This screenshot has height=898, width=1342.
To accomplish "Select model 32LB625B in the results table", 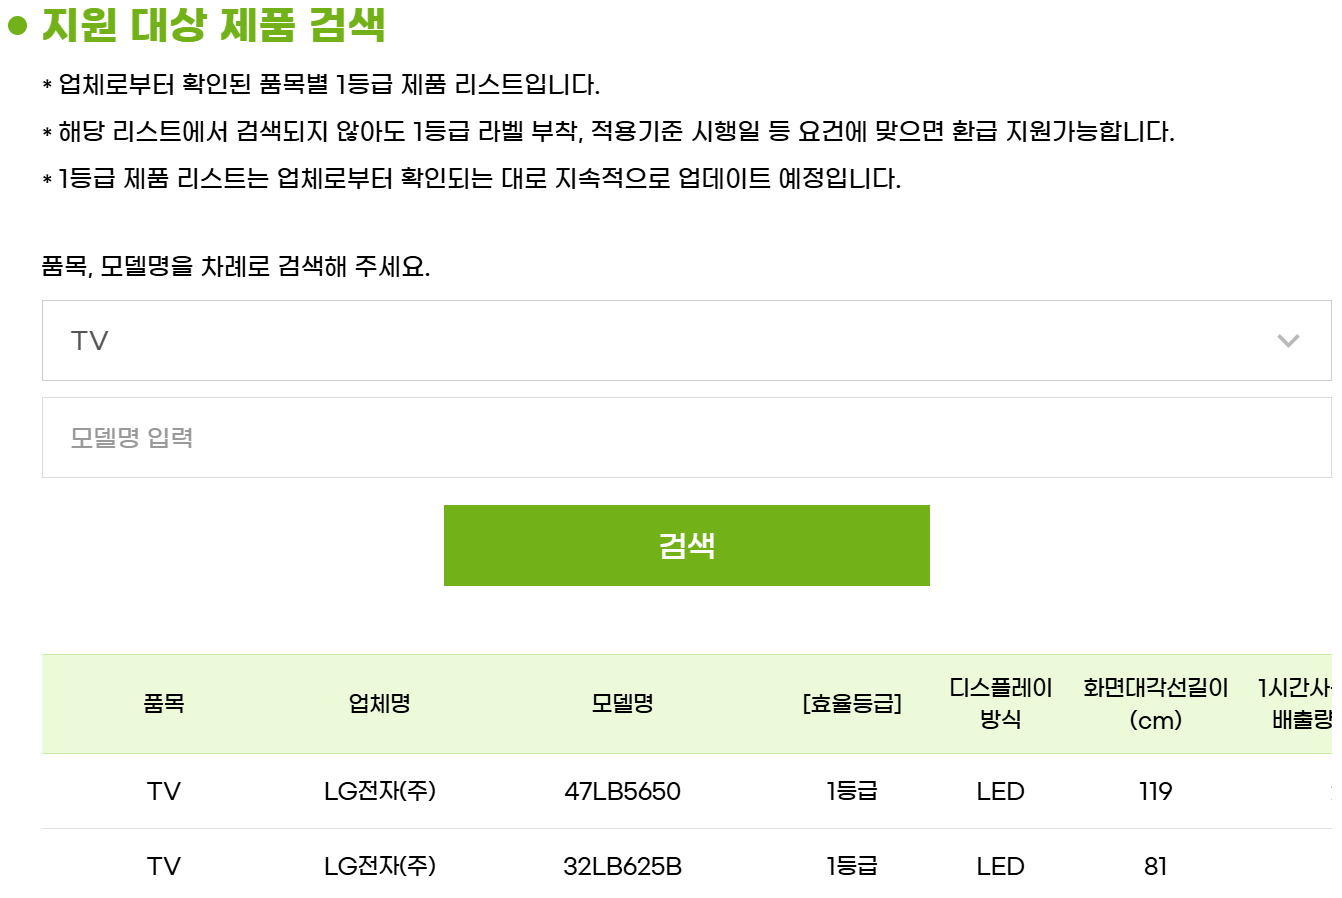I will click(621, 866).
